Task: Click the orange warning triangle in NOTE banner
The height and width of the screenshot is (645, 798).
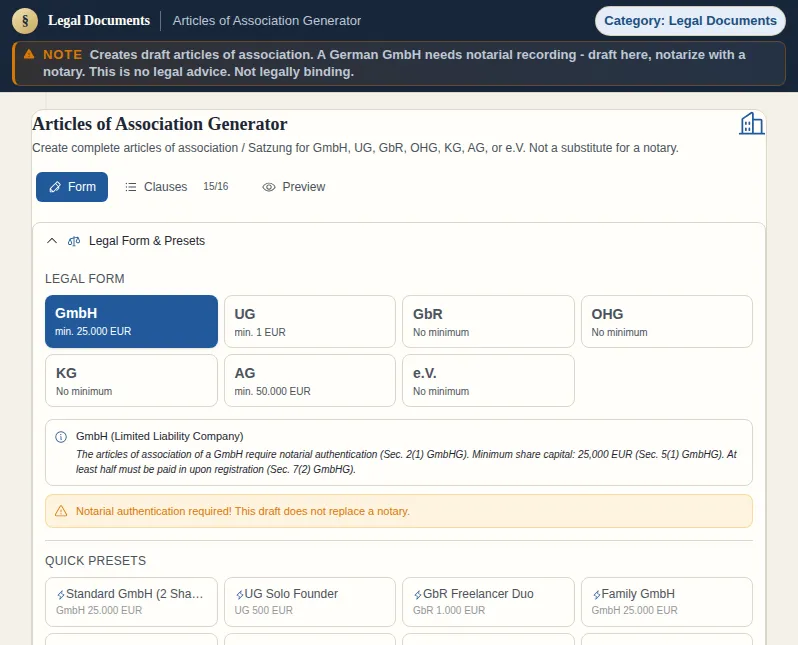Action: pos(29,54)
